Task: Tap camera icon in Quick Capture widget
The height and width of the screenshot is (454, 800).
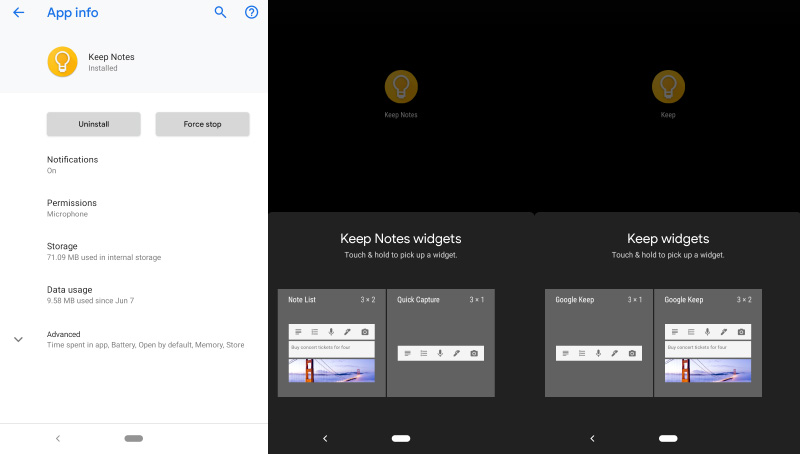Action: [x=474, y=354]
